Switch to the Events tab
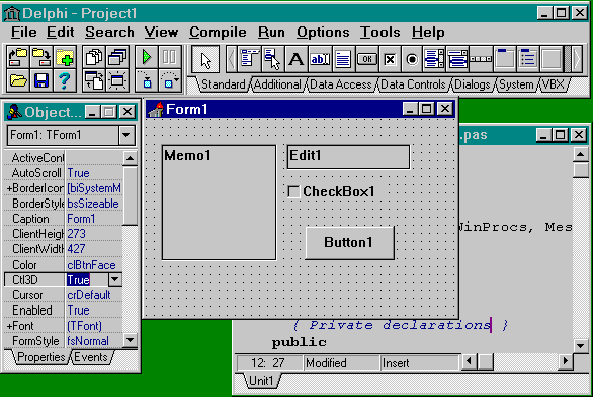593x397 pixels. [x=91, y=357]
